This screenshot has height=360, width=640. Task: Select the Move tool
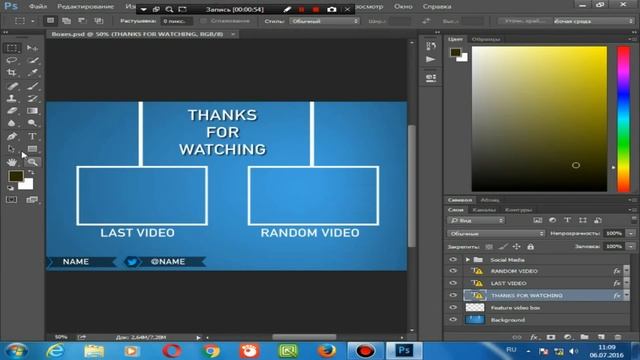coord(32,48)
